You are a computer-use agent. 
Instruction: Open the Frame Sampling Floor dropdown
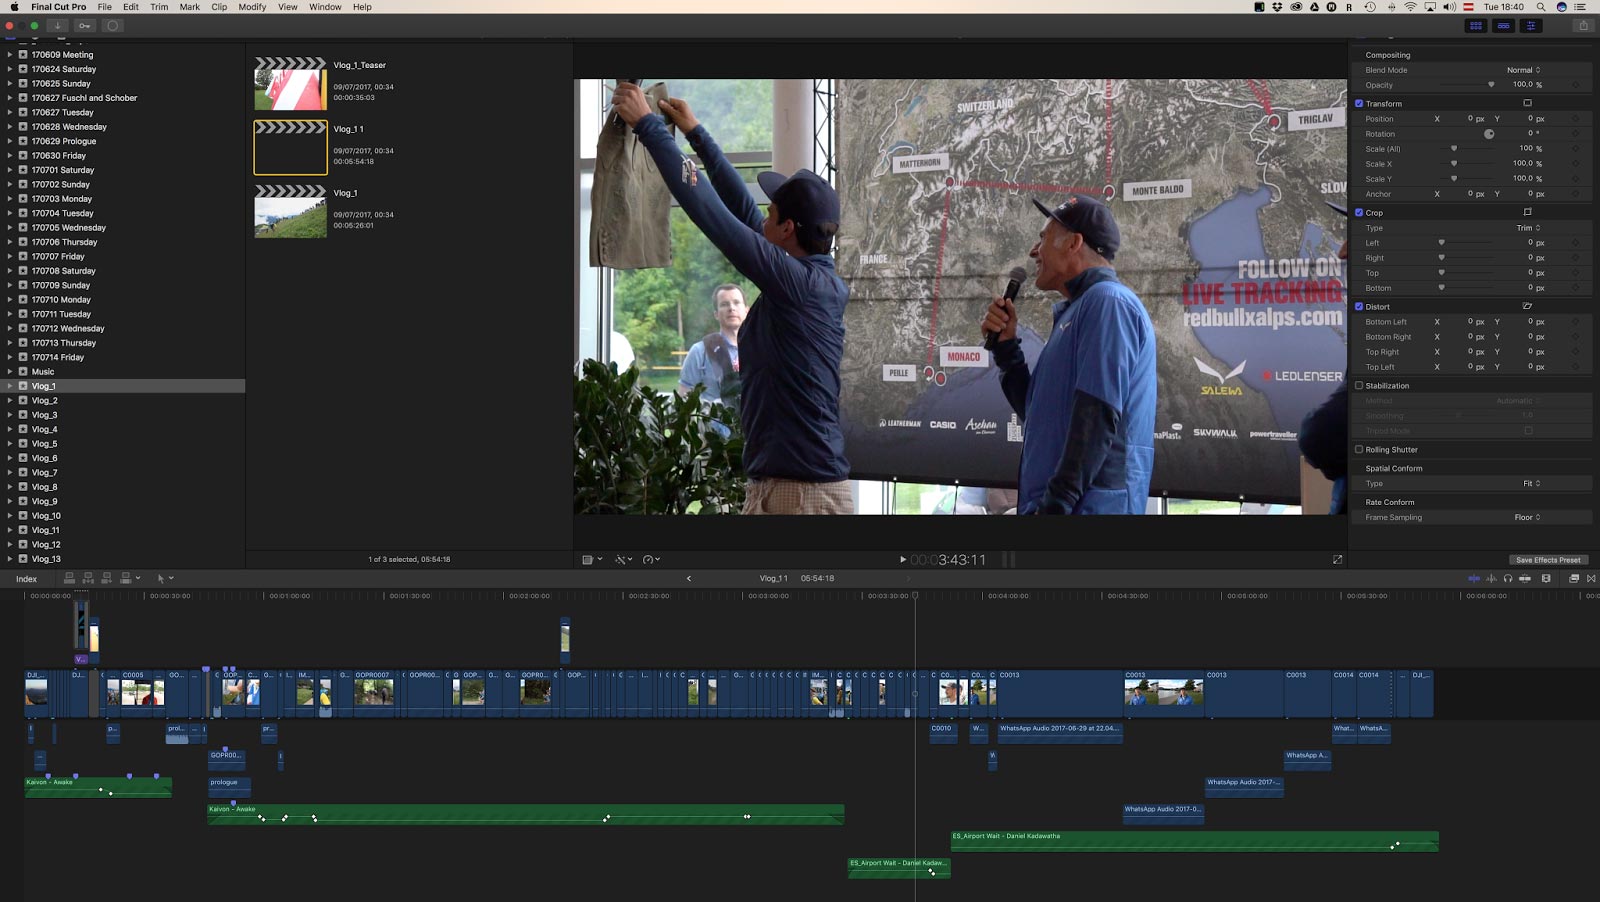(x=1527, y=517)
